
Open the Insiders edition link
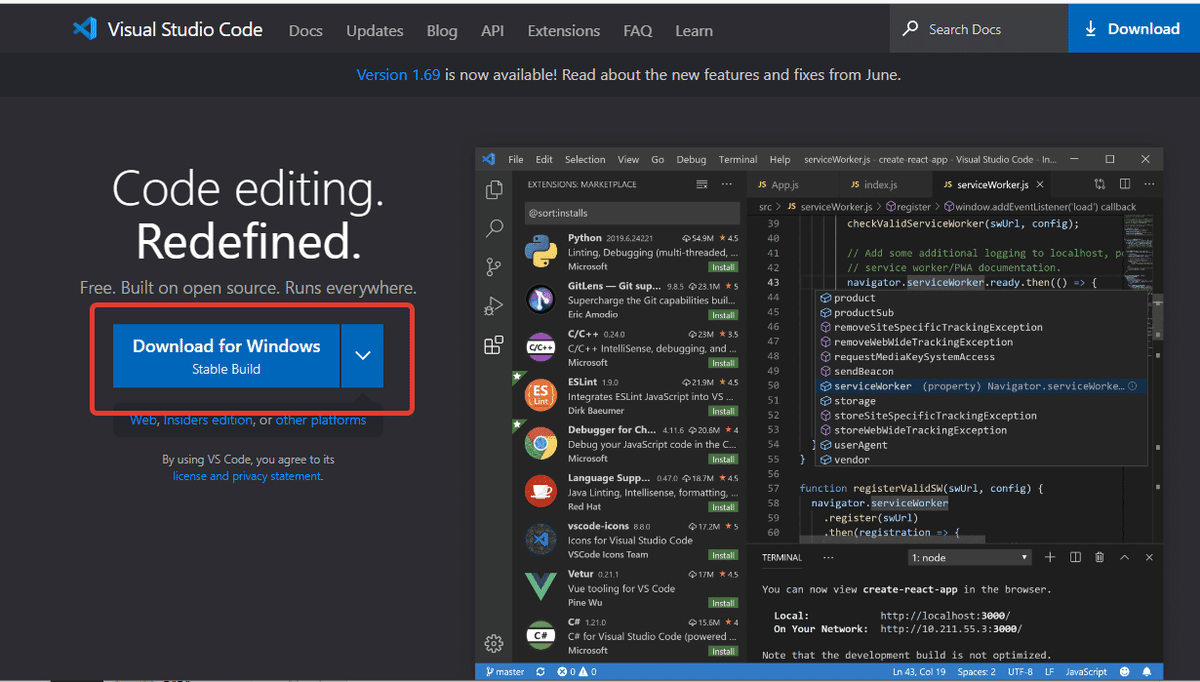[x=208, y=420]
